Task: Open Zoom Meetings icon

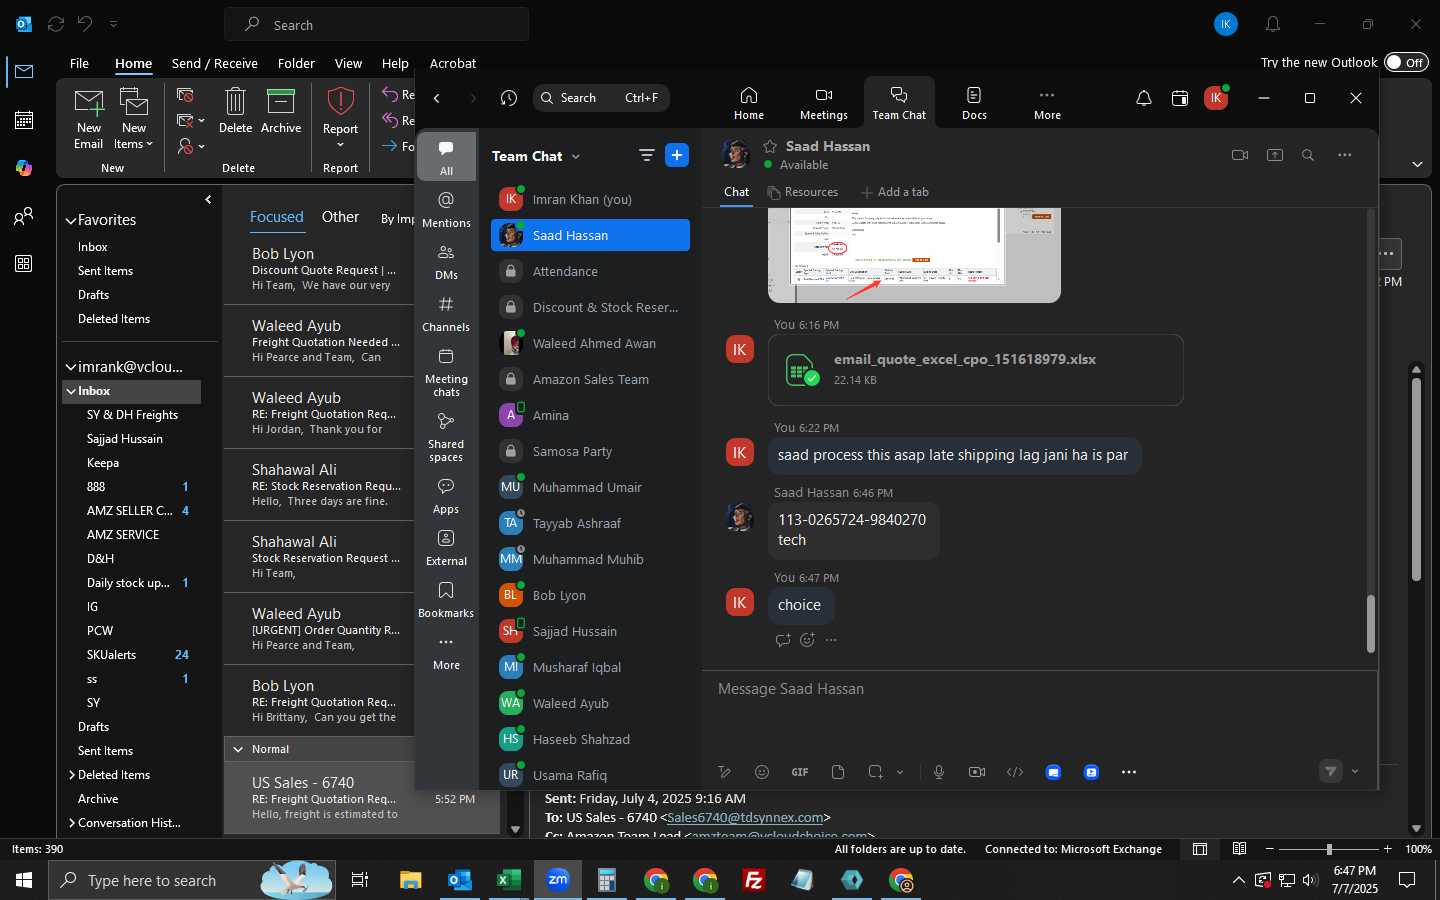Action: pyautogui.click(x=824, y=103)
